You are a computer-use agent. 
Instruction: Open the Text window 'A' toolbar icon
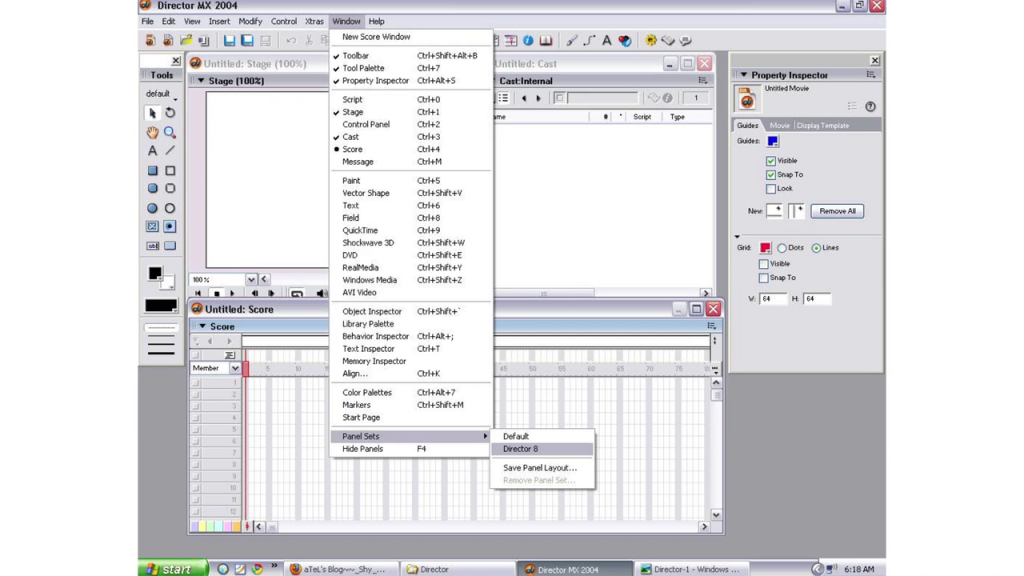coord(607,40)
